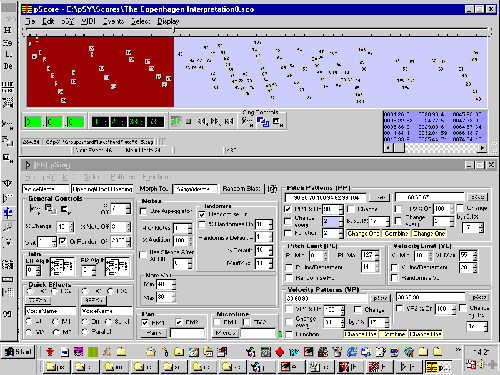Uncheck the PP1 % Of checkbox in Pitch Patterns
The height and width of the screenshot is (375, 500).
coord(288,209)
